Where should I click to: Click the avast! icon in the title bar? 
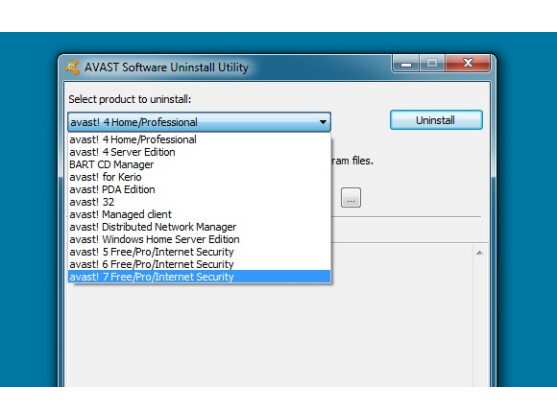point(72,67)
